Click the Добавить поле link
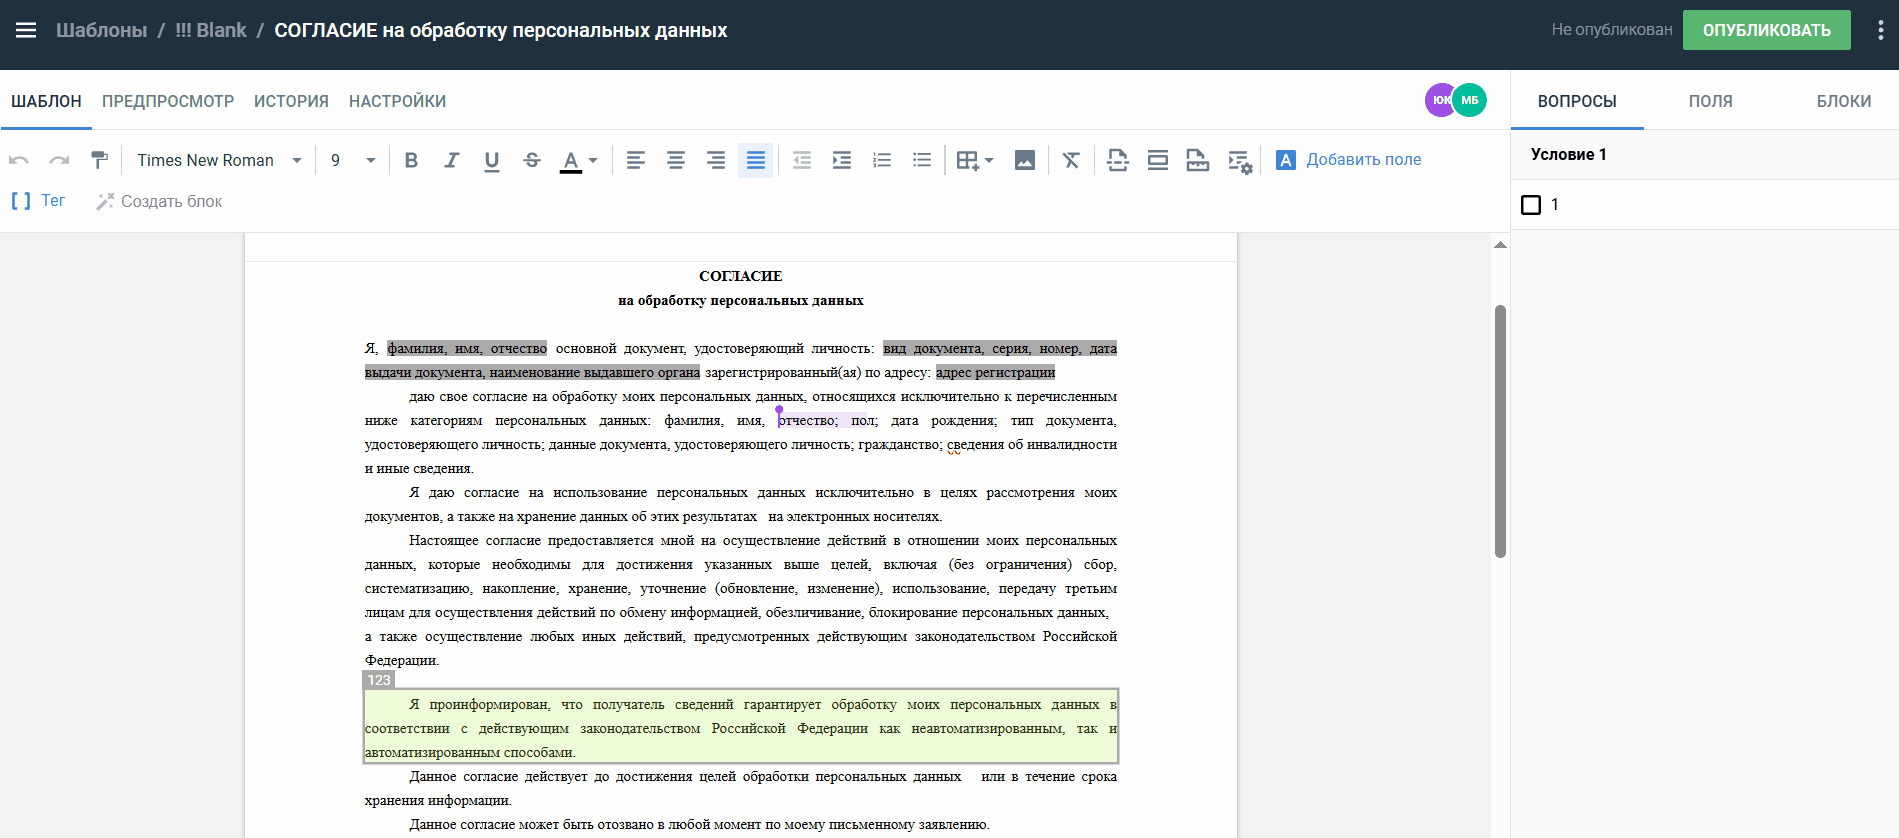 1363,160
